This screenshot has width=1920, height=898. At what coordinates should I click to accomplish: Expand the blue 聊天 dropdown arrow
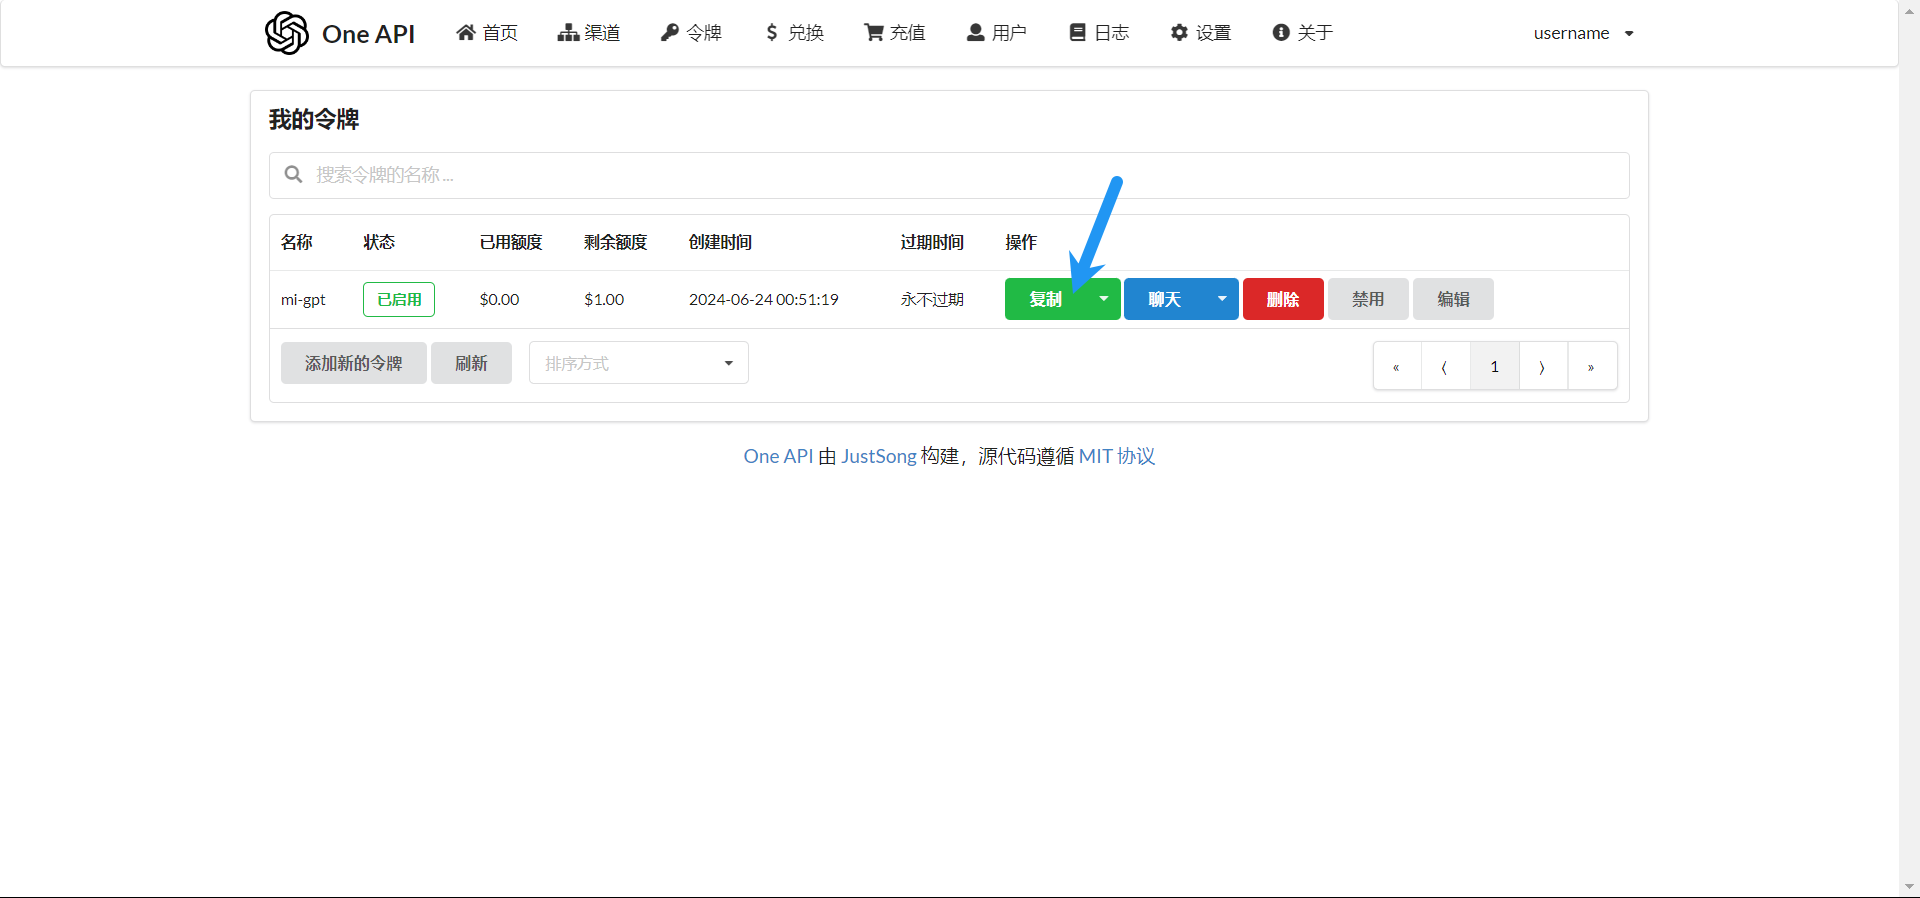[1222, 299]
